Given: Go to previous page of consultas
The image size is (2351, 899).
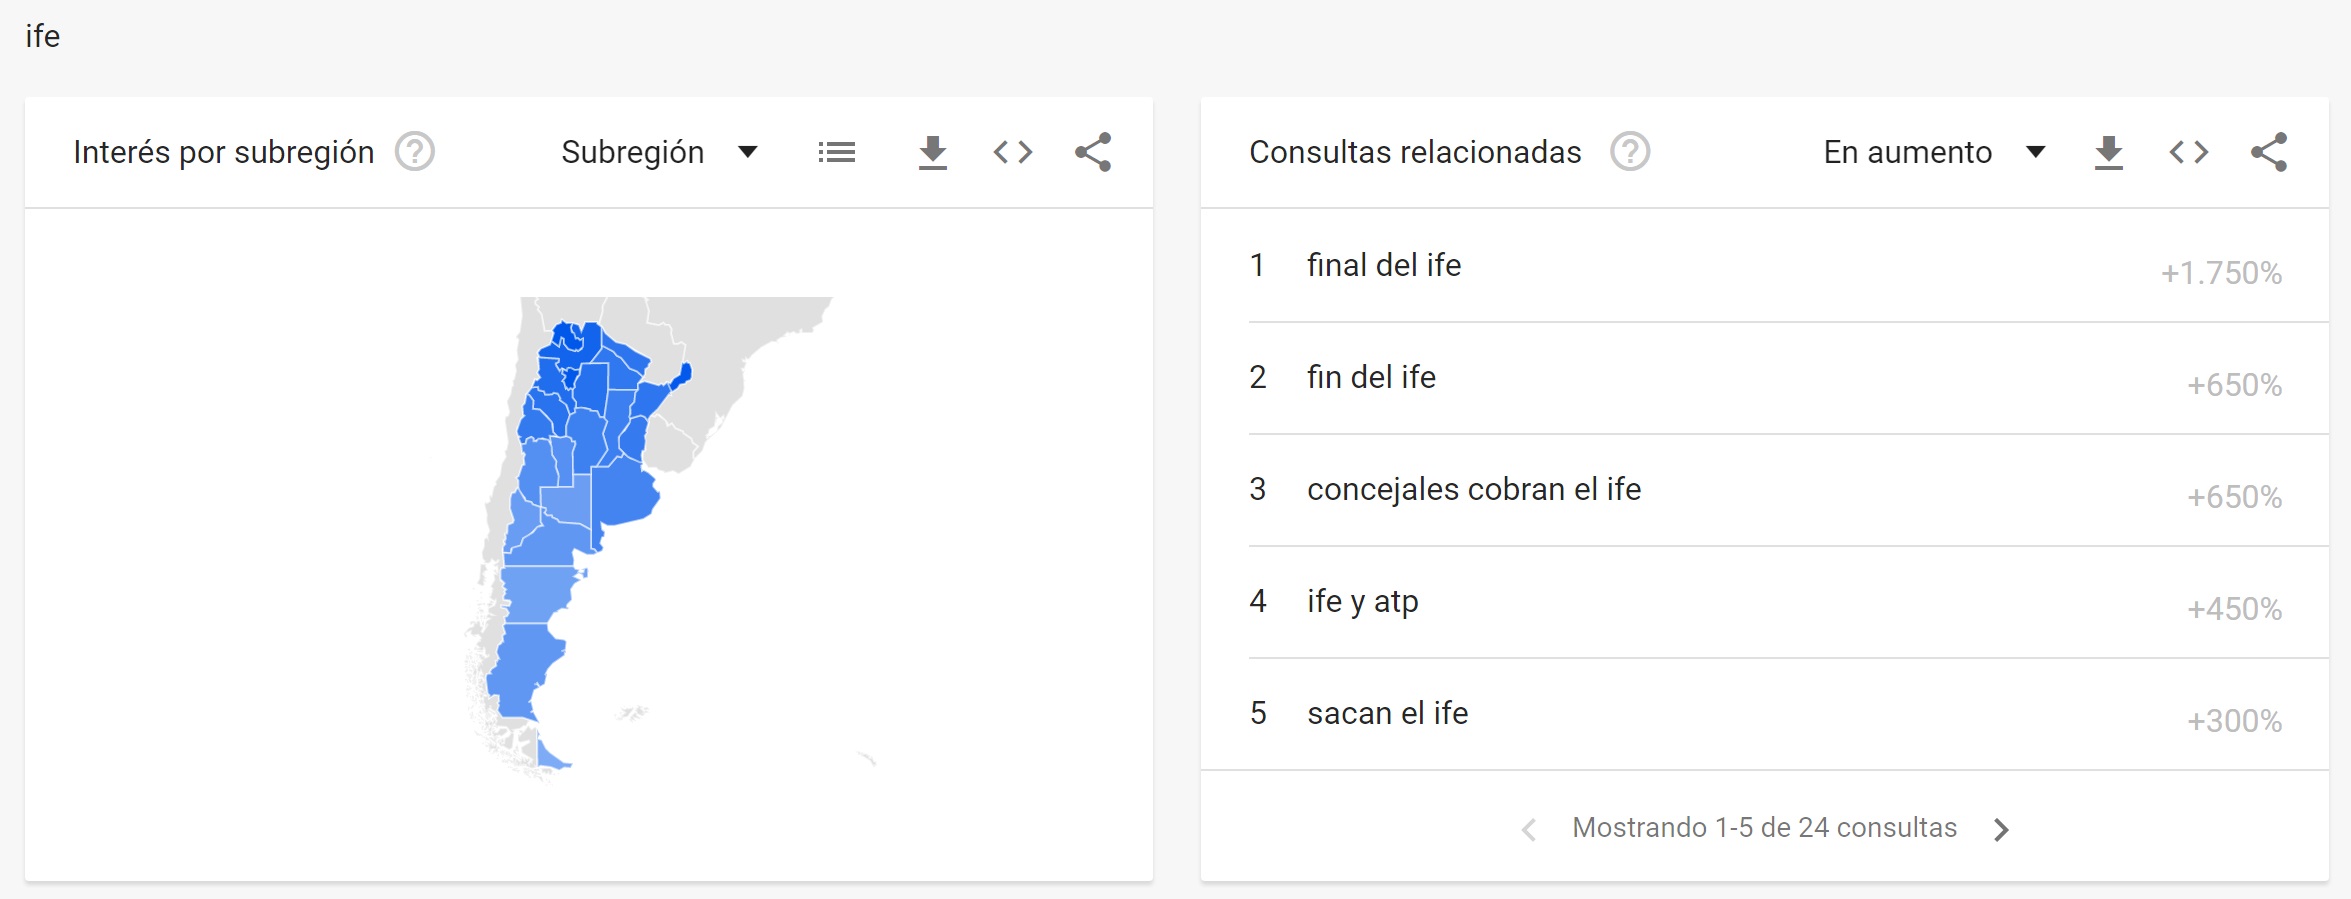Looking at the screenshot, I should pos(1529,829).
